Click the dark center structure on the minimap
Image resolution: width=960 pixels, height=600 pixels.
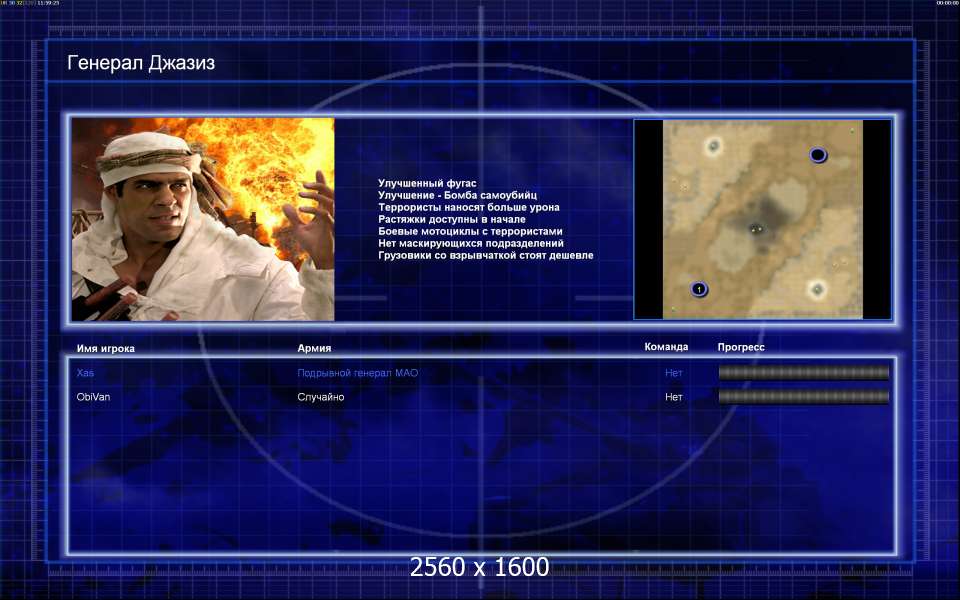click(757, 228)
